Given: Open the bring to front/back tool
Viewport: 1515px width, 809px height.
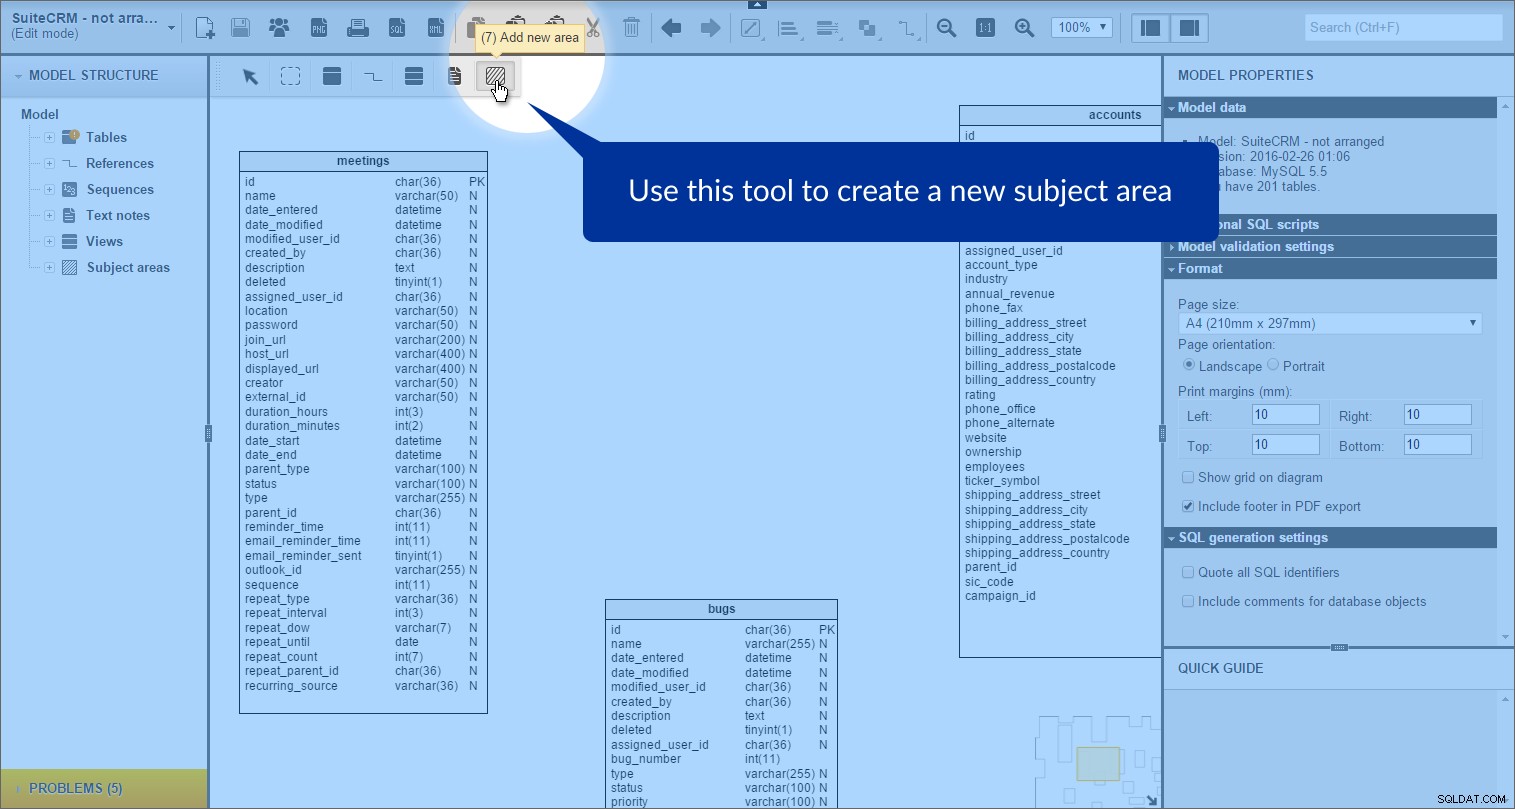Looking at the screenshot, I should (x=868, y=28).
